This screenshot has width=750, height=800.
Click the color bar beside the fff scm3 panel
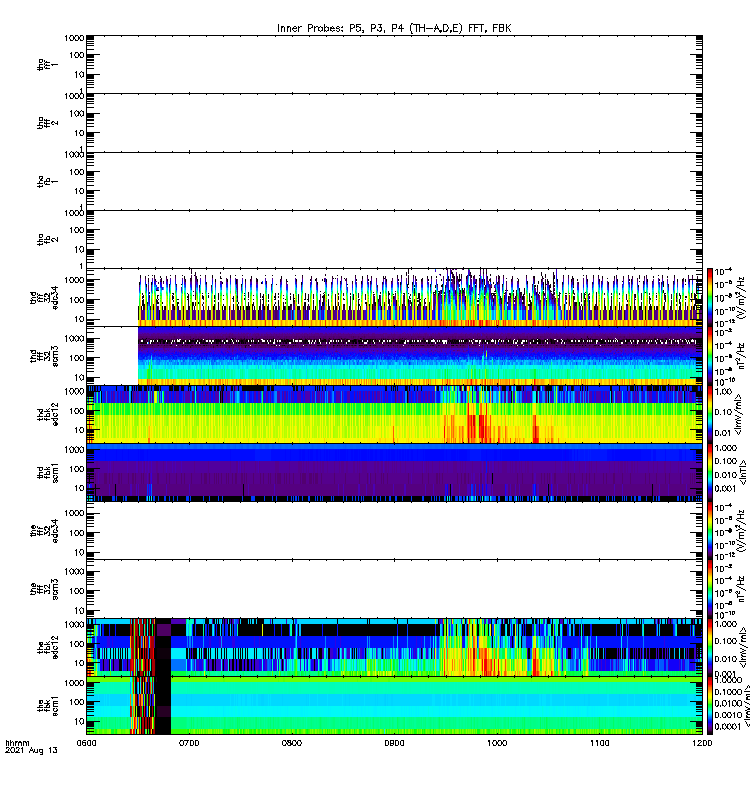click(710, 589)
